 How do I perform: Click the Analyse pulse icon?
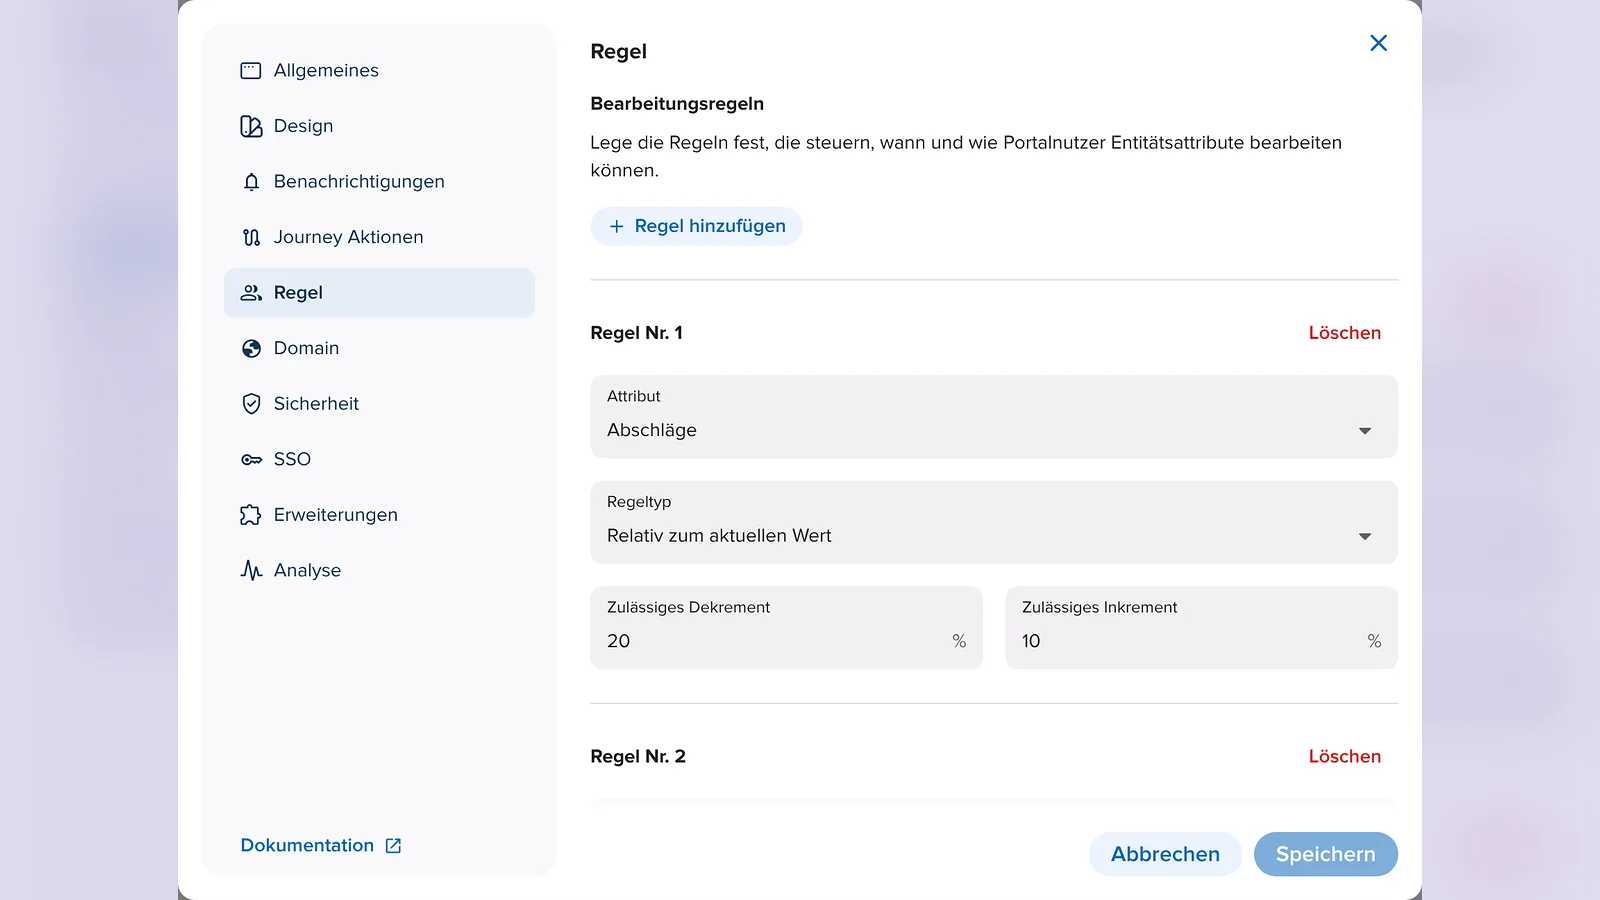coord(251,570)
